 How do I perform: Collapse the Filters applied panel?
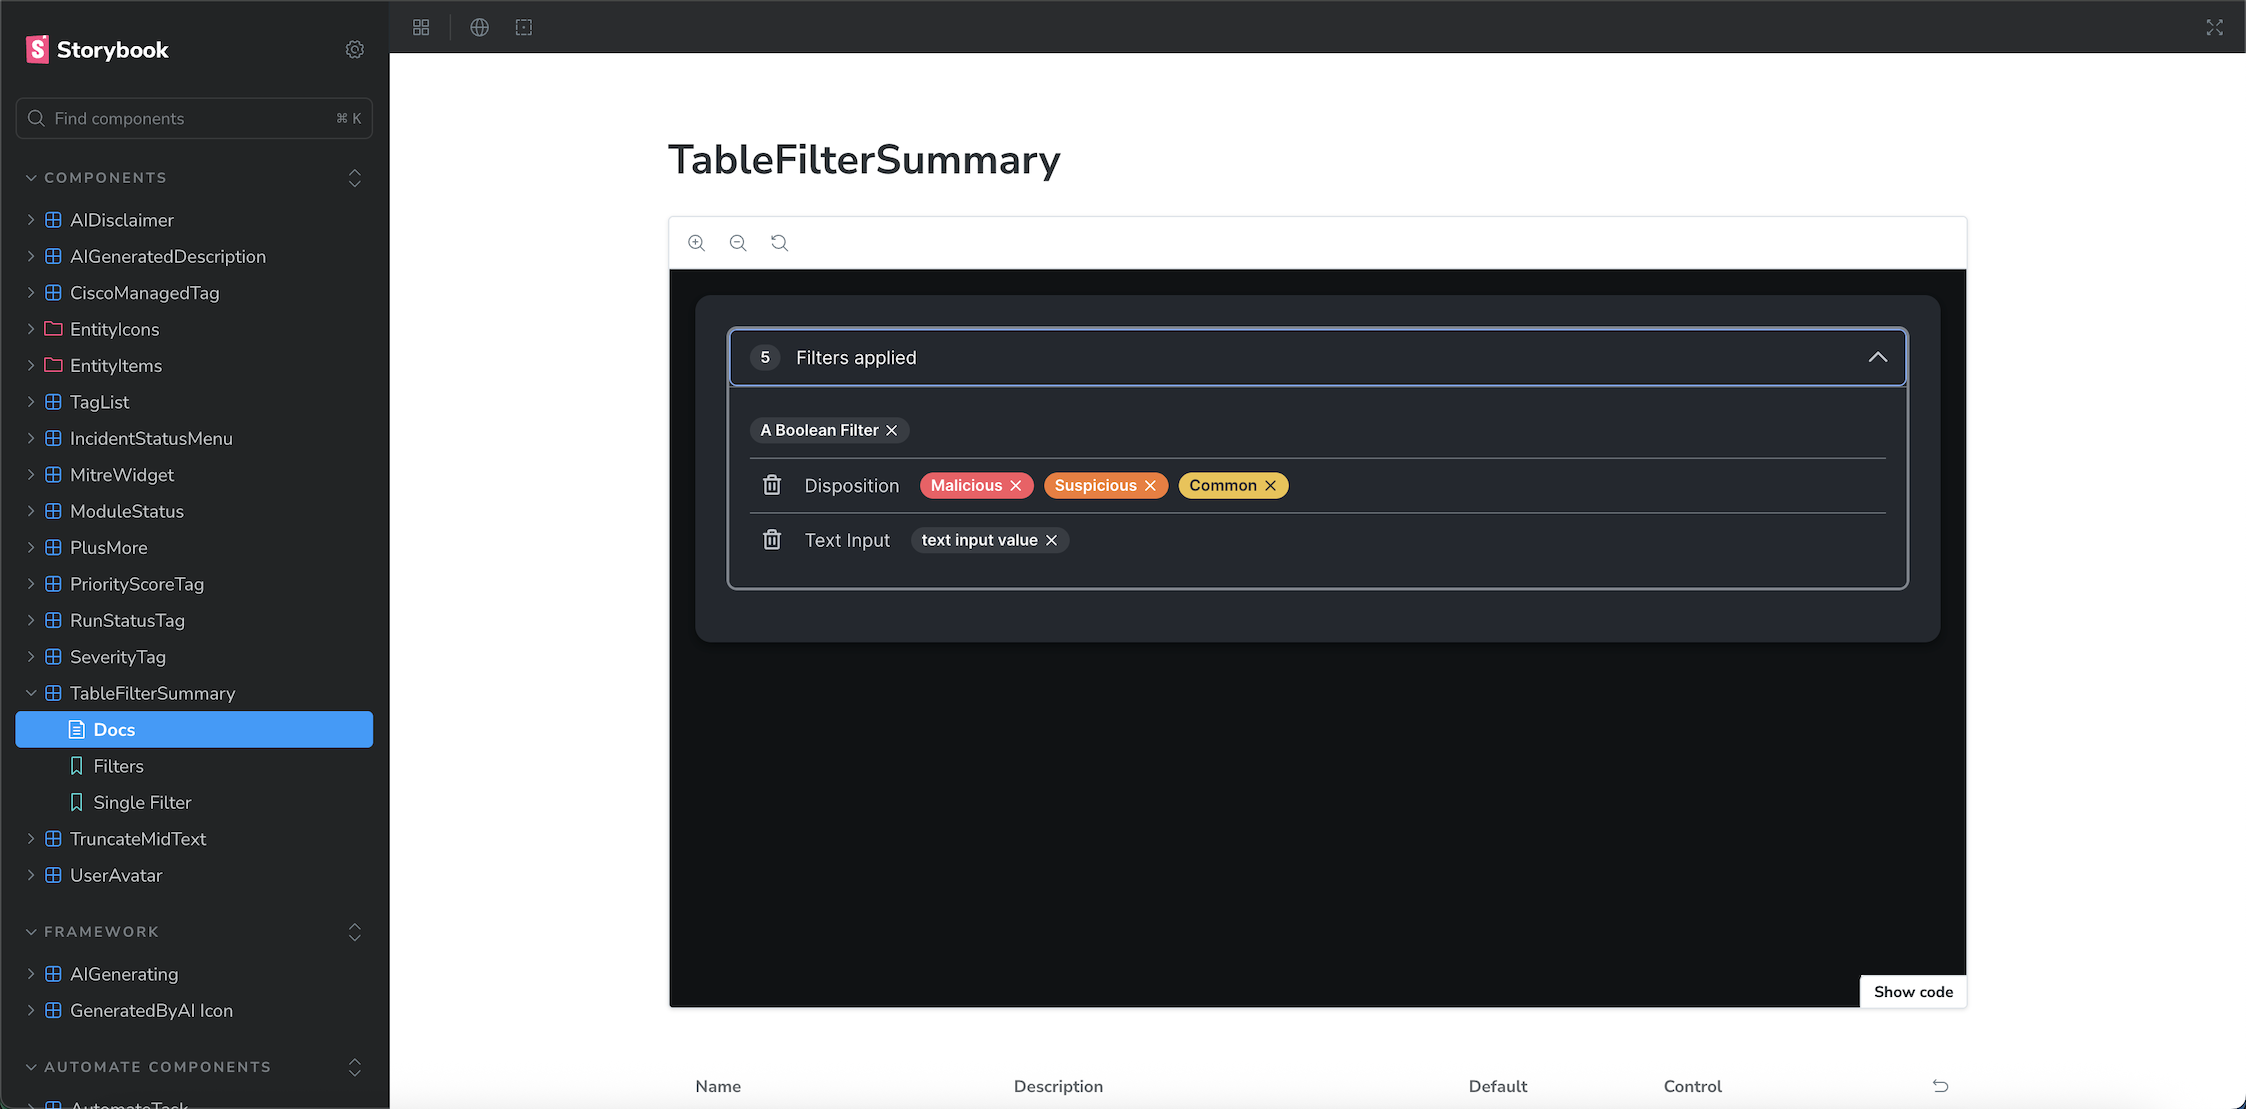[1877, 357]
